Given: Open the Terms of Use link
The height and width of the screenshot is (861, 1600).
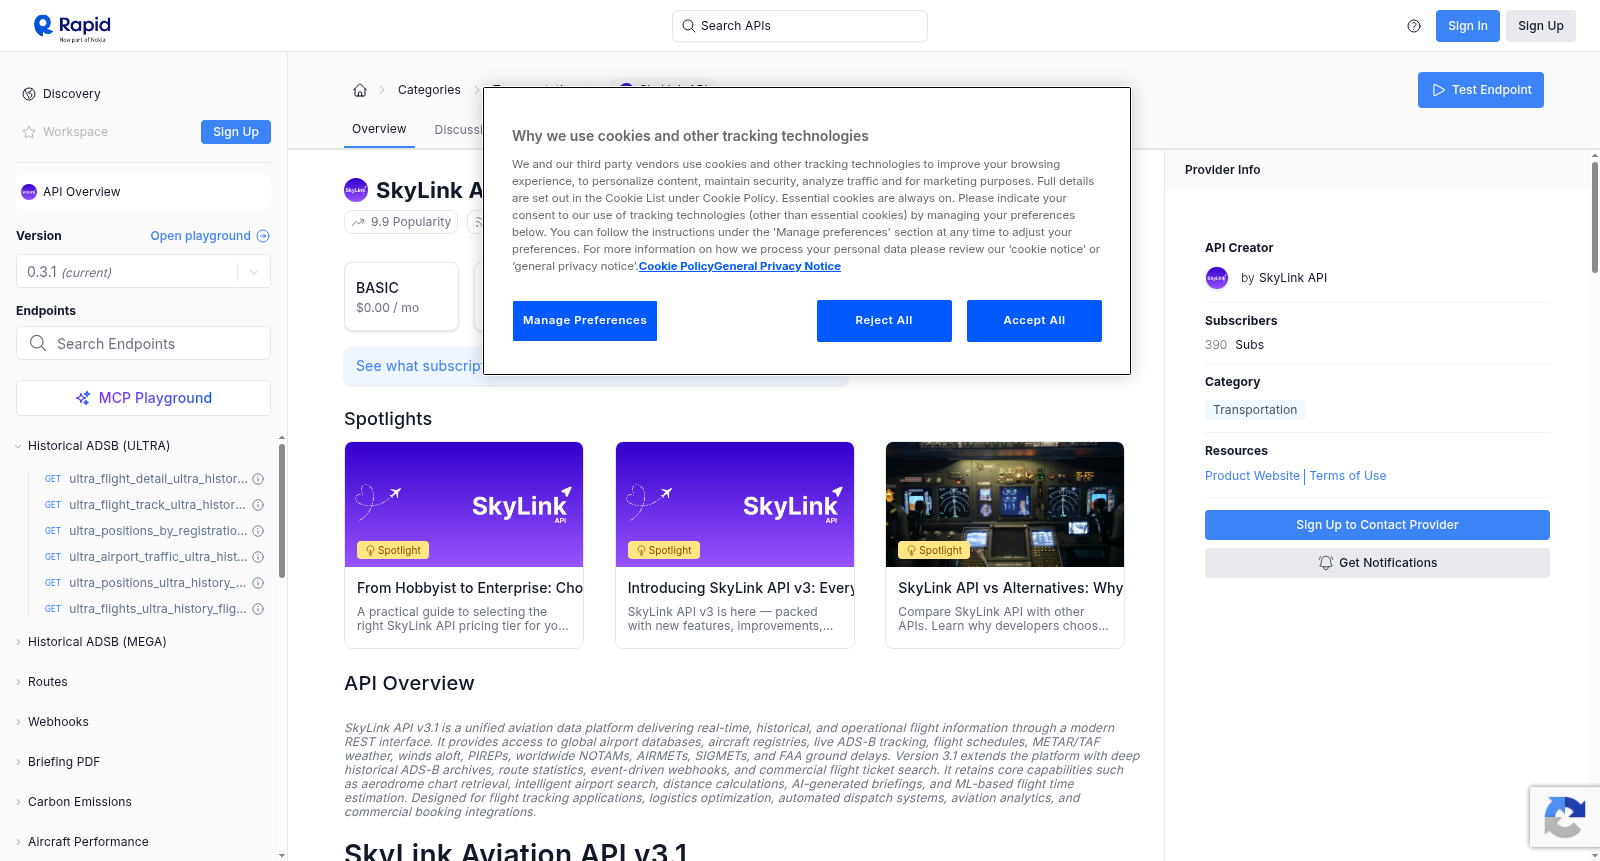Looking at the screenshot, I should [1348, 476].
